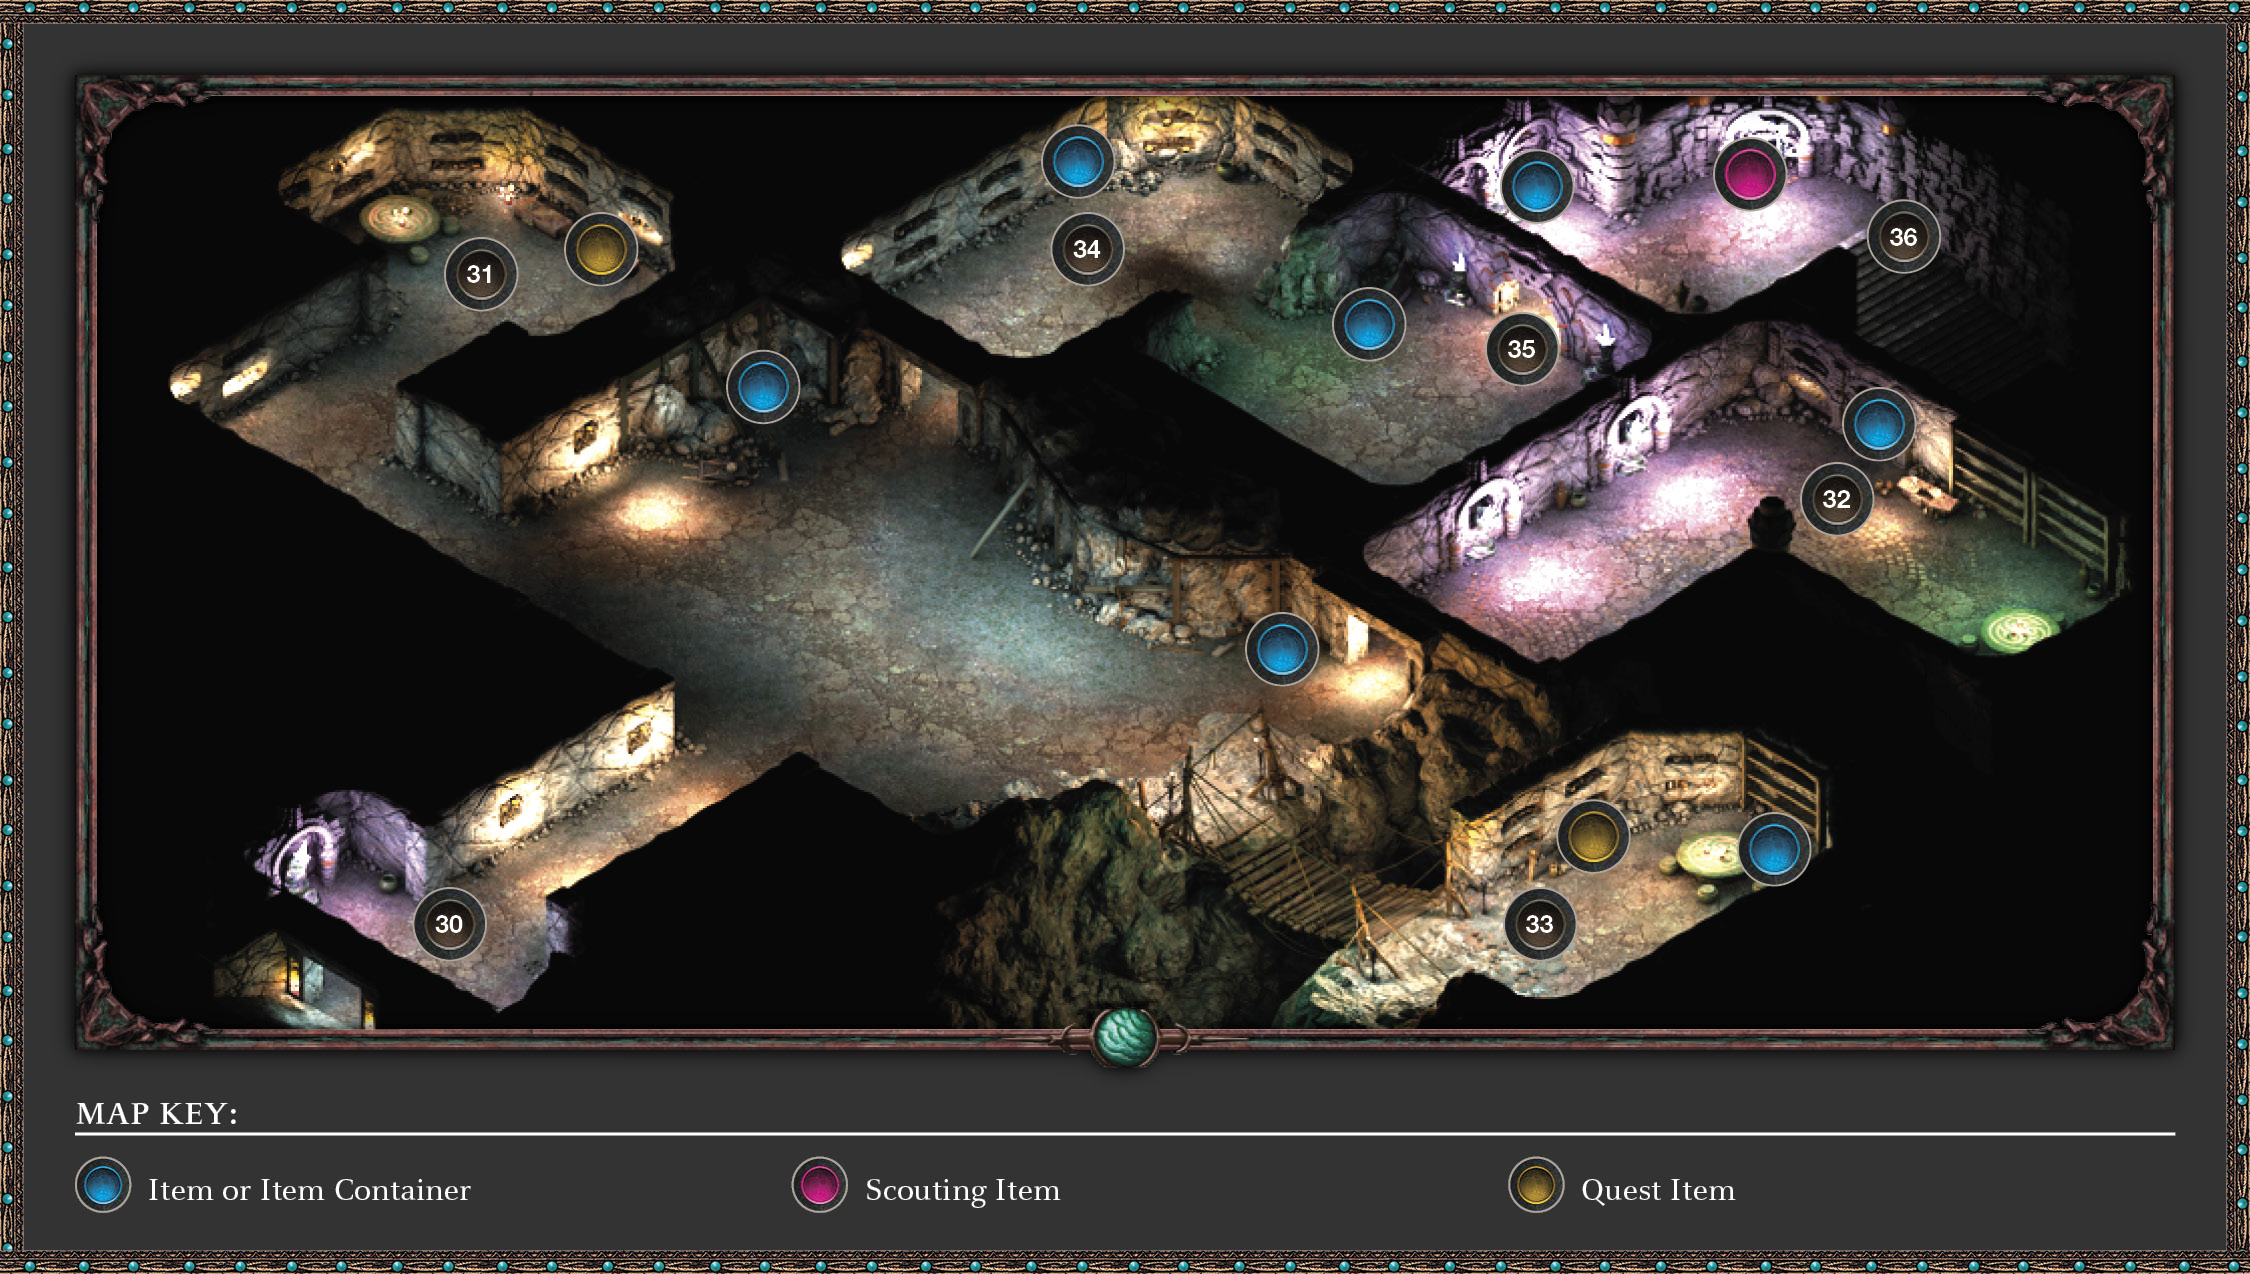Image resolution: width=2250 pixels, height=1274 pixels.
Task: Open map location marker 33
Action: pyautogui.click(x=1539, y=924)
